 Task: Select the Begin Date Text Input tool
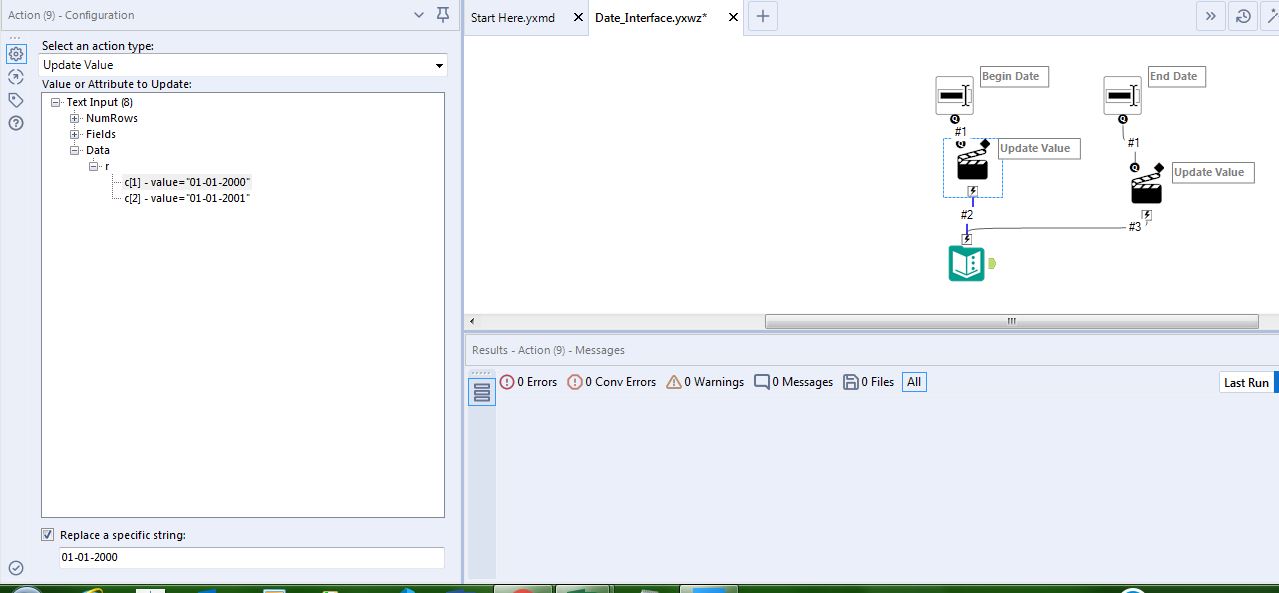[x=953, y=94]
